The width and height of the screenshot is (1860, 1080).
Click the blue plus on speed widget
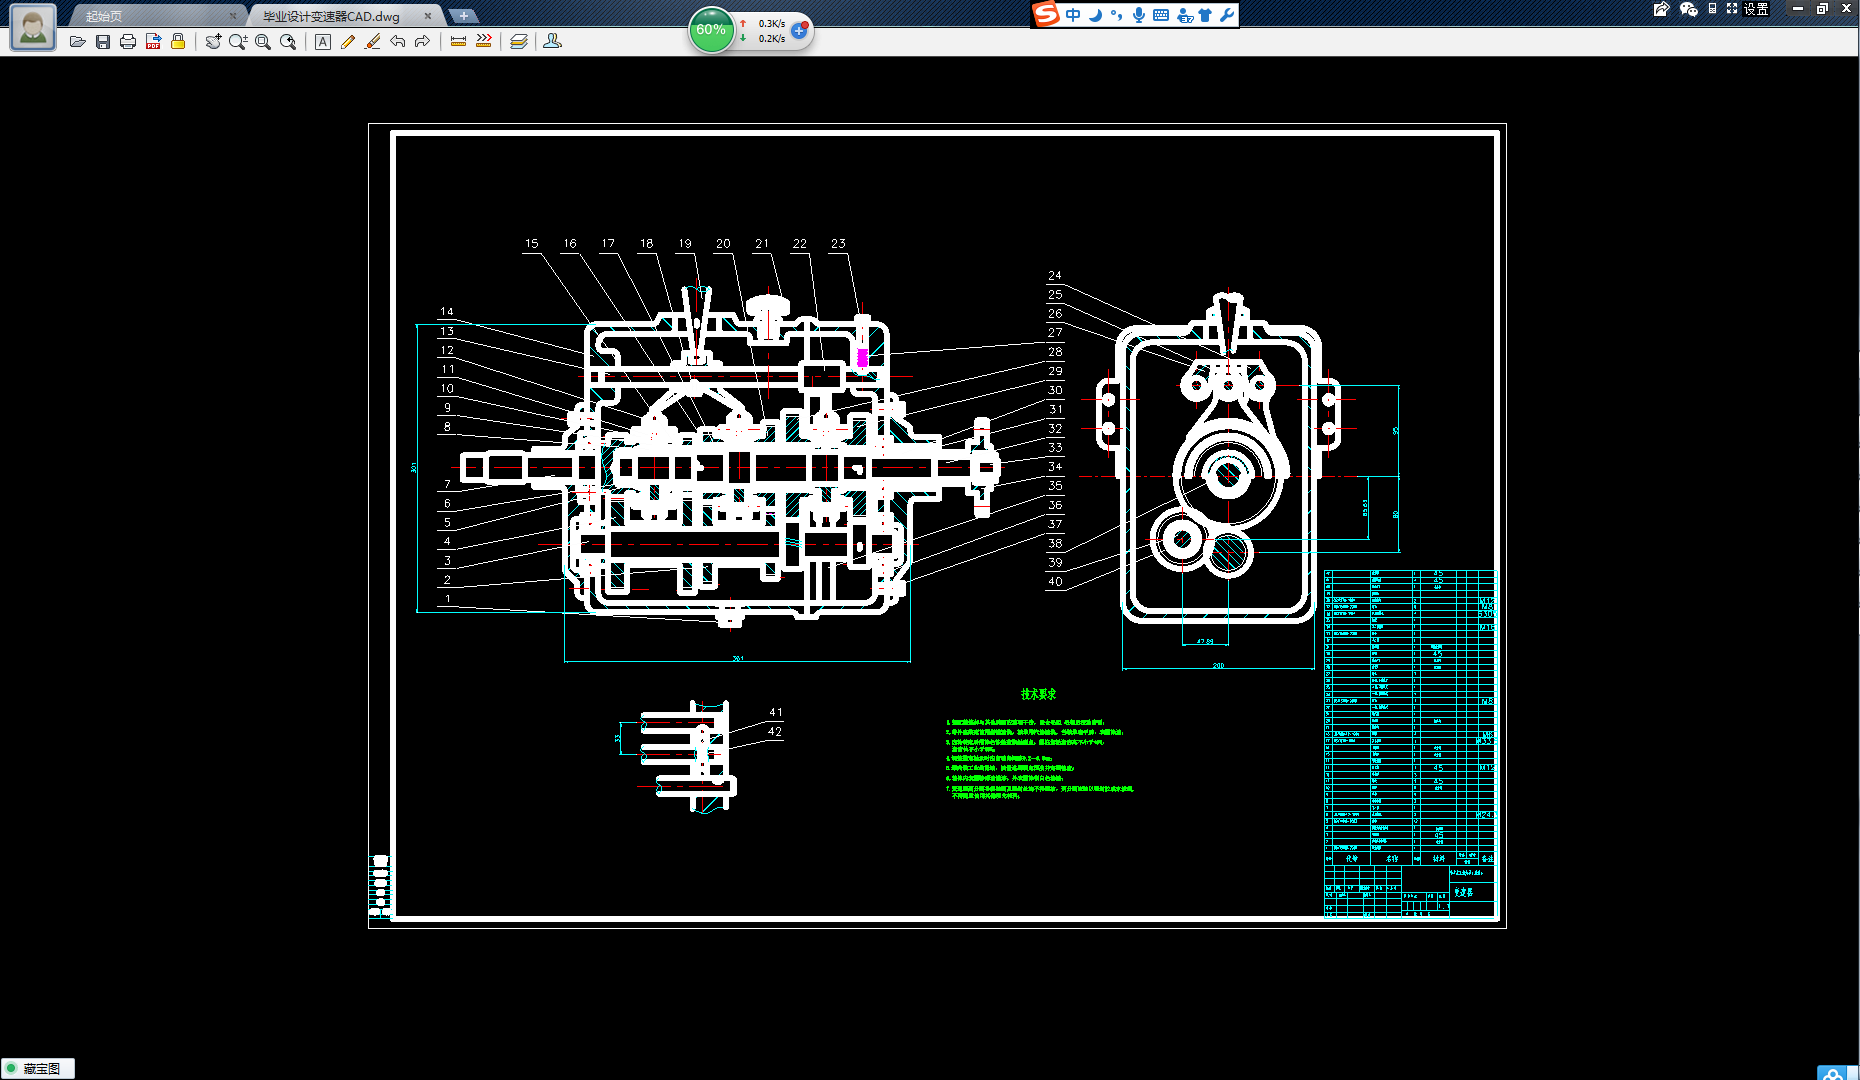click(799, 31)
